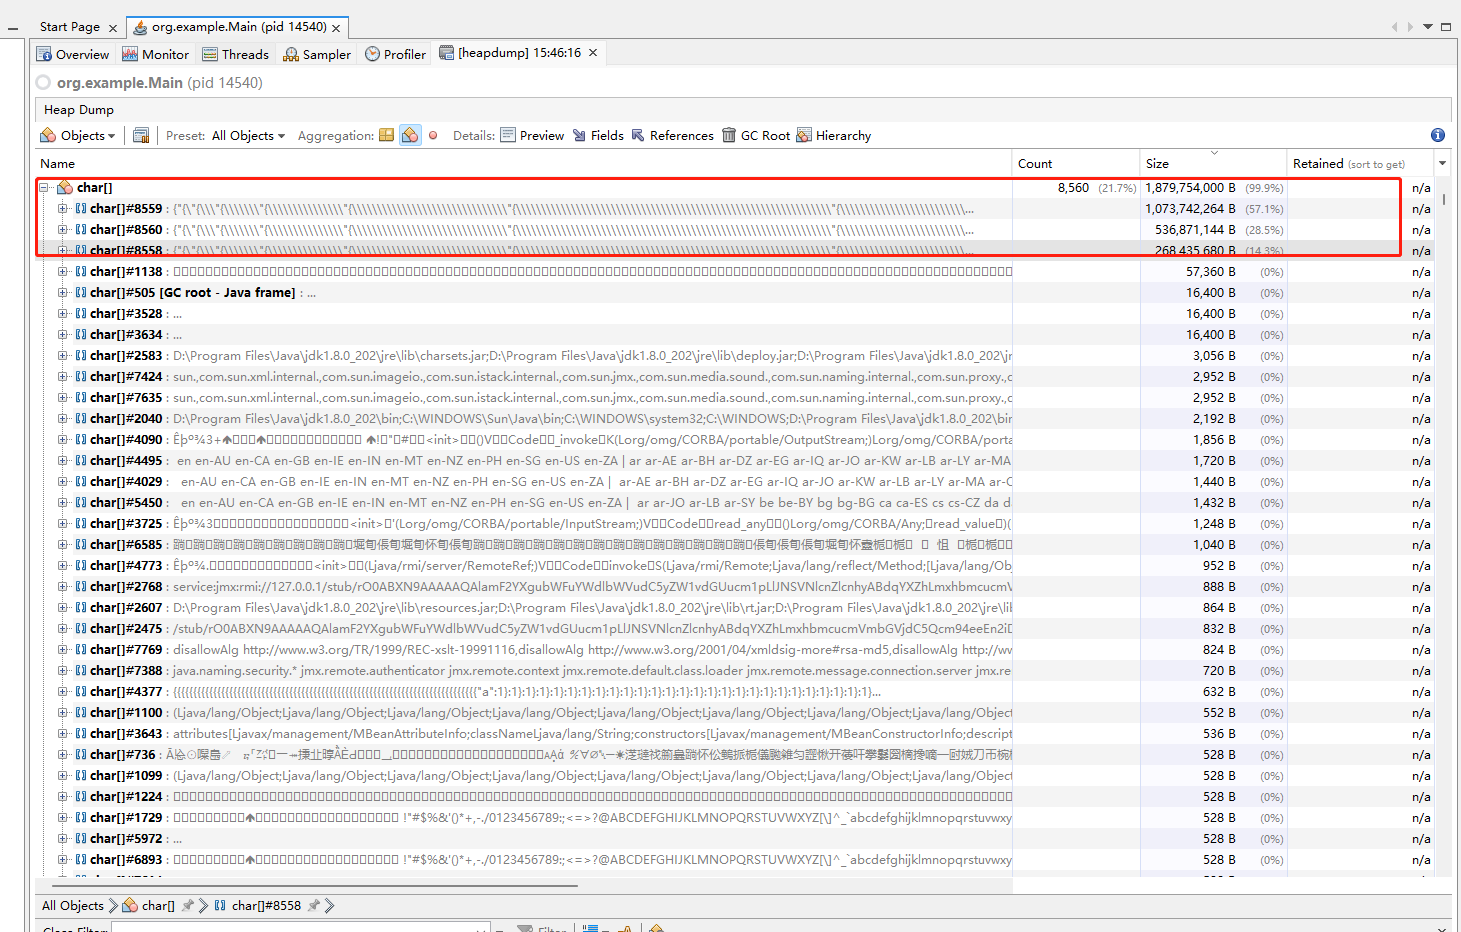
Task: Sort the table by Count column
Action: 1076,163
